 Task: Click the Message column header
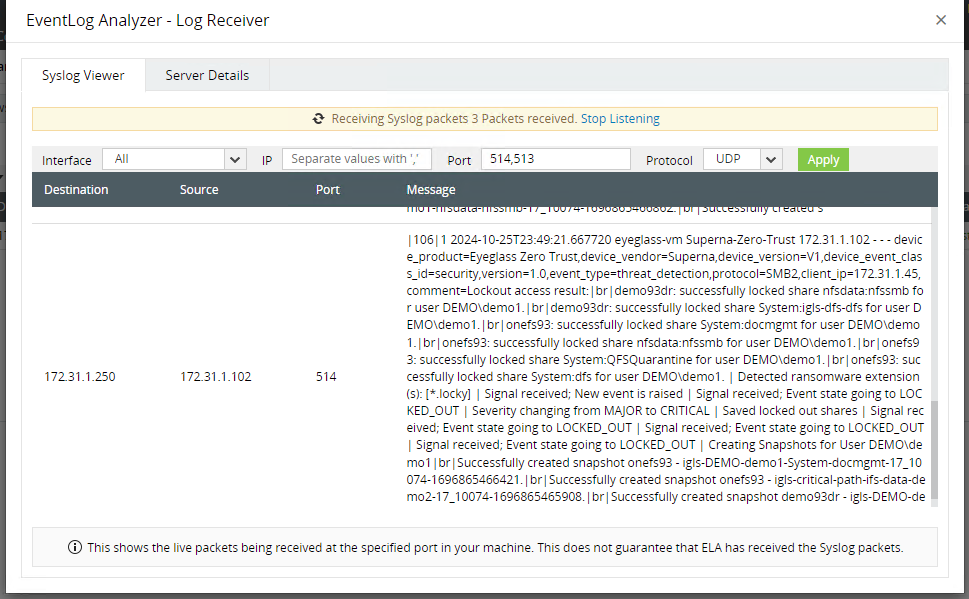tap(430, 189)
